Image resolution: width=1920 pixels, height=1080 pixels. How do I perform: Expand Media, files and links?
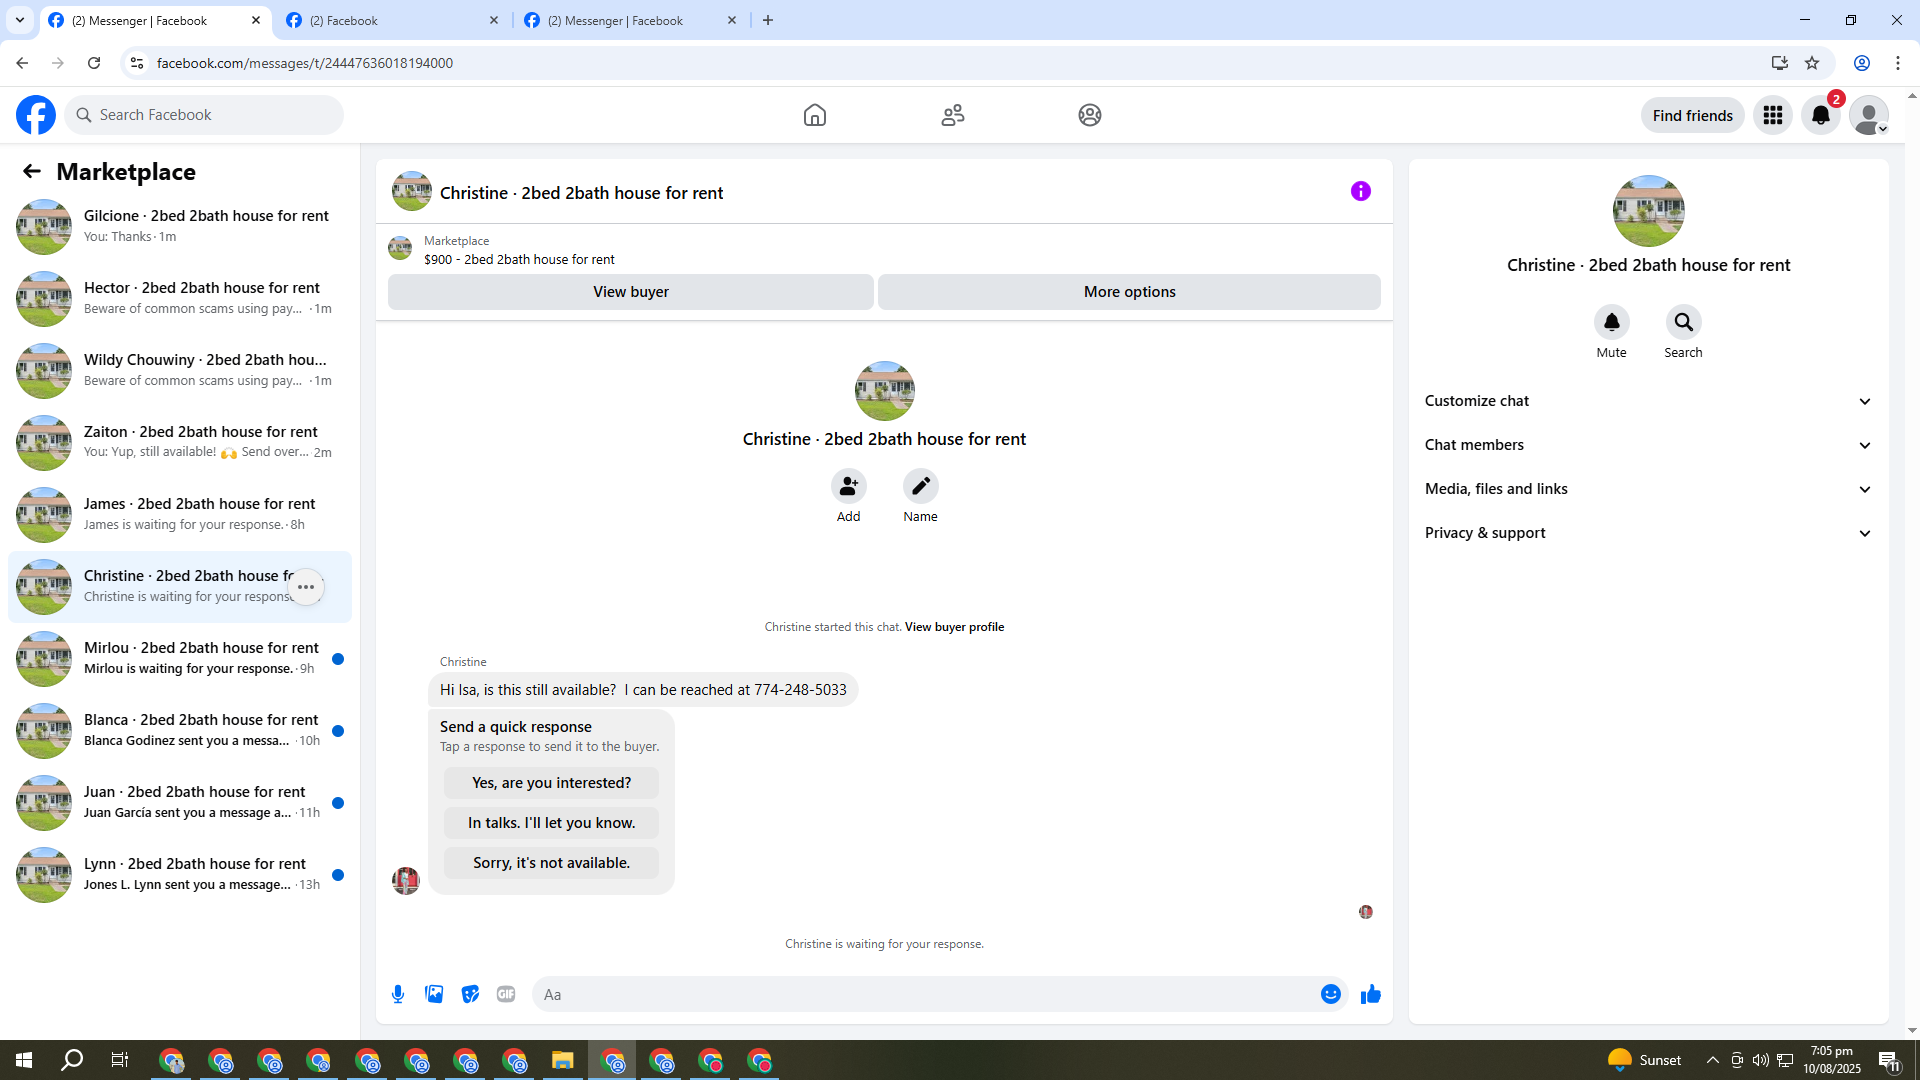point(1647,489)
